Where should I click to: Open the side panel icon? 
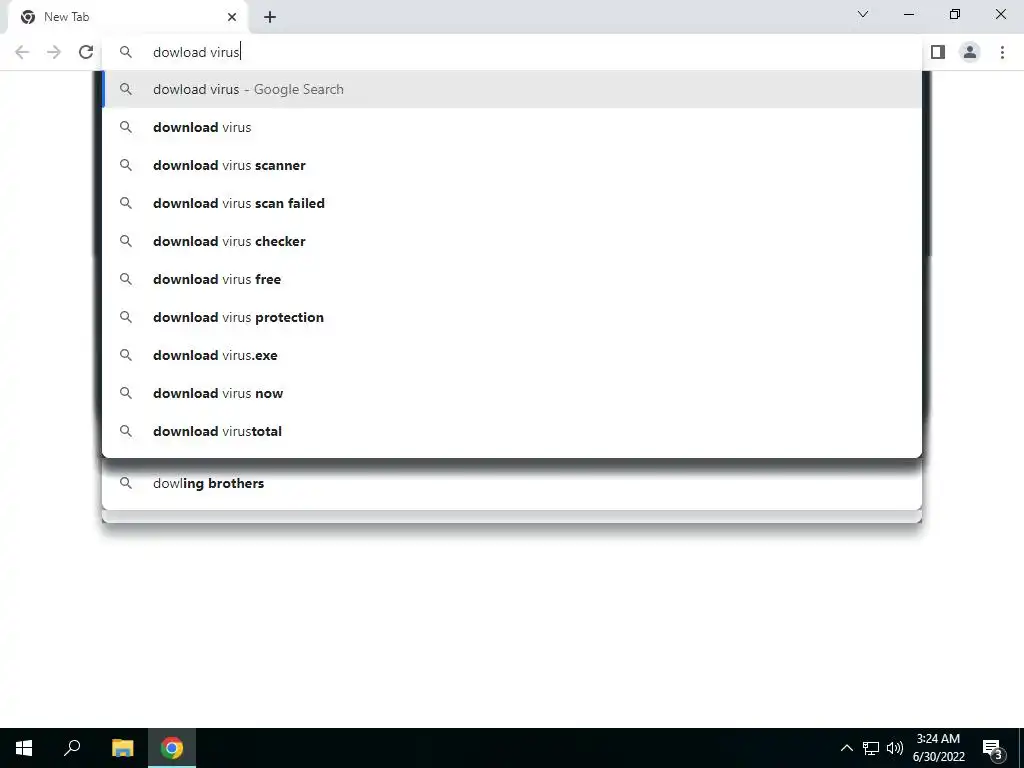[x=938, y=52]
